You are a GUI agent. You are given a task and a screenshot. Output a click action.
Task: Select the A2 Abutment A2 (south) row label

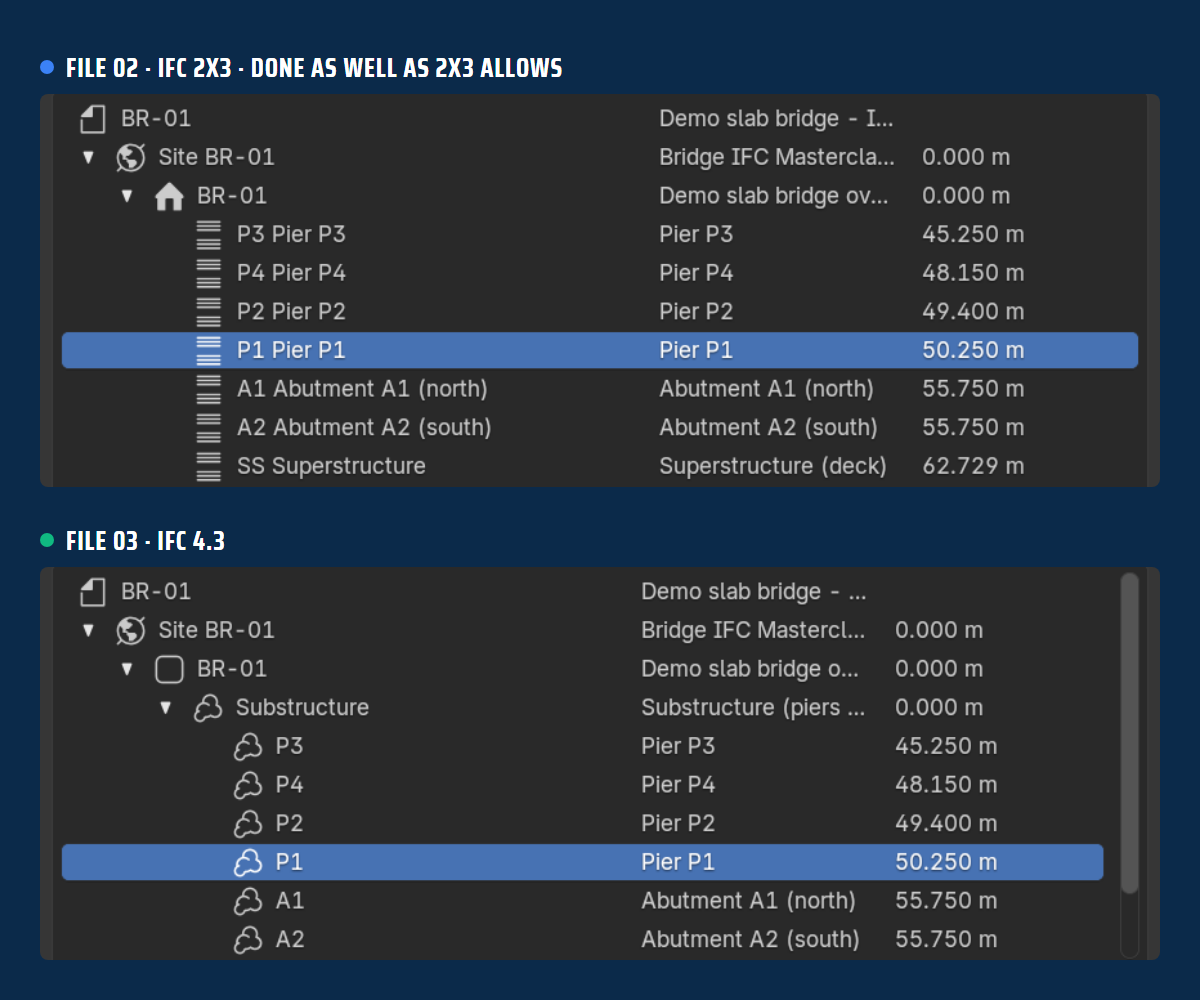(x=364, y=428)
